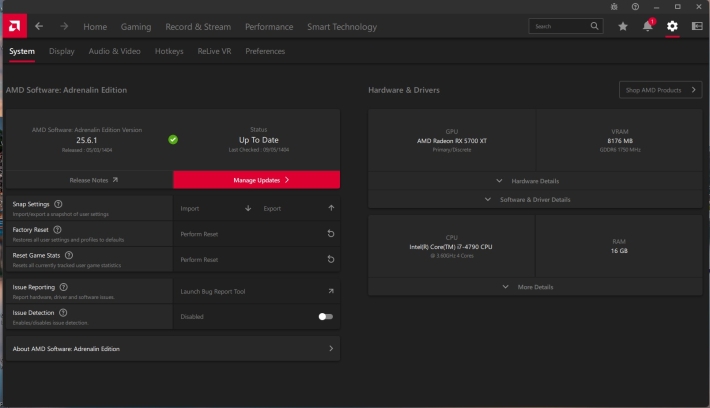Open notifications bell icon

[648, 26]
